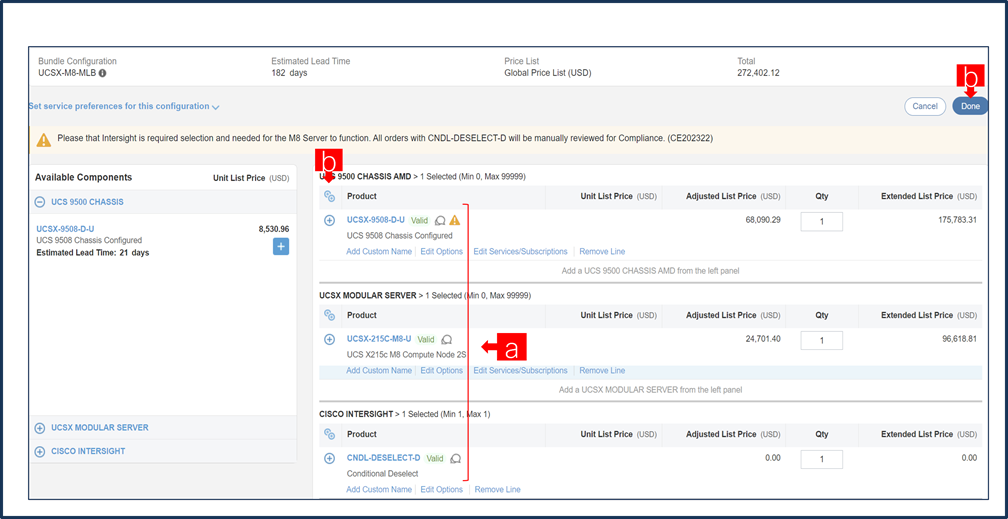The height and width of the screenshot is (519, 1008).
Task: Click Add Custom Name under UCSX-9508-D-U
Action: tap(379, 251)
